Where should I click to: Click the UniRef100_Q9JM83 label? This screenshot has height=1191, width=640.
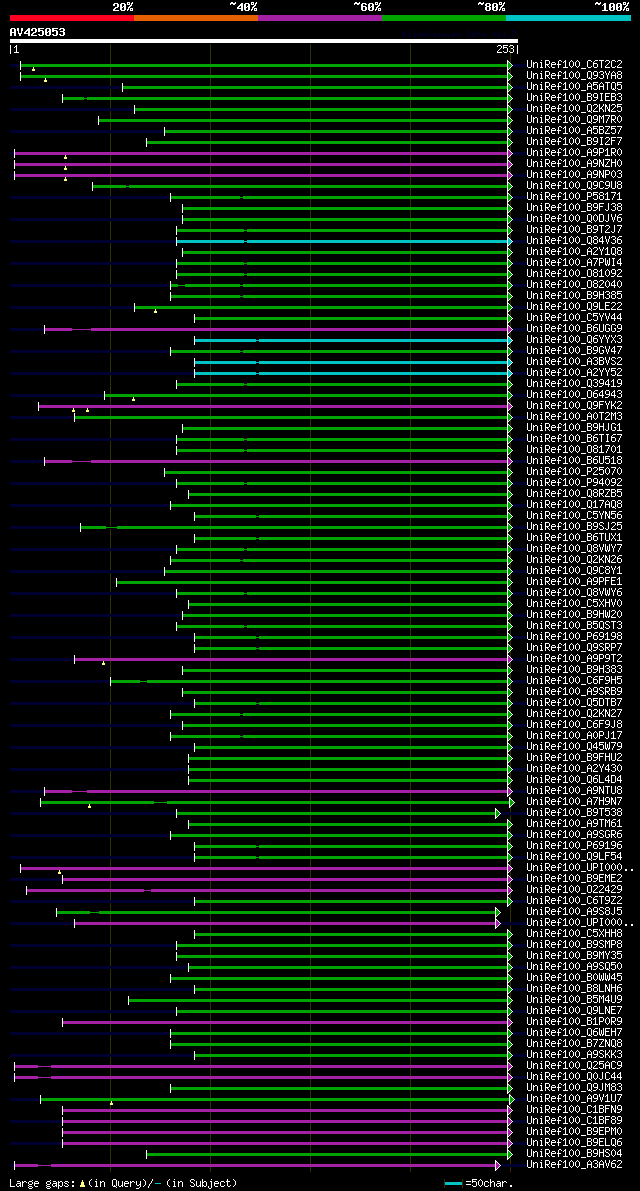coord(574,1088)
